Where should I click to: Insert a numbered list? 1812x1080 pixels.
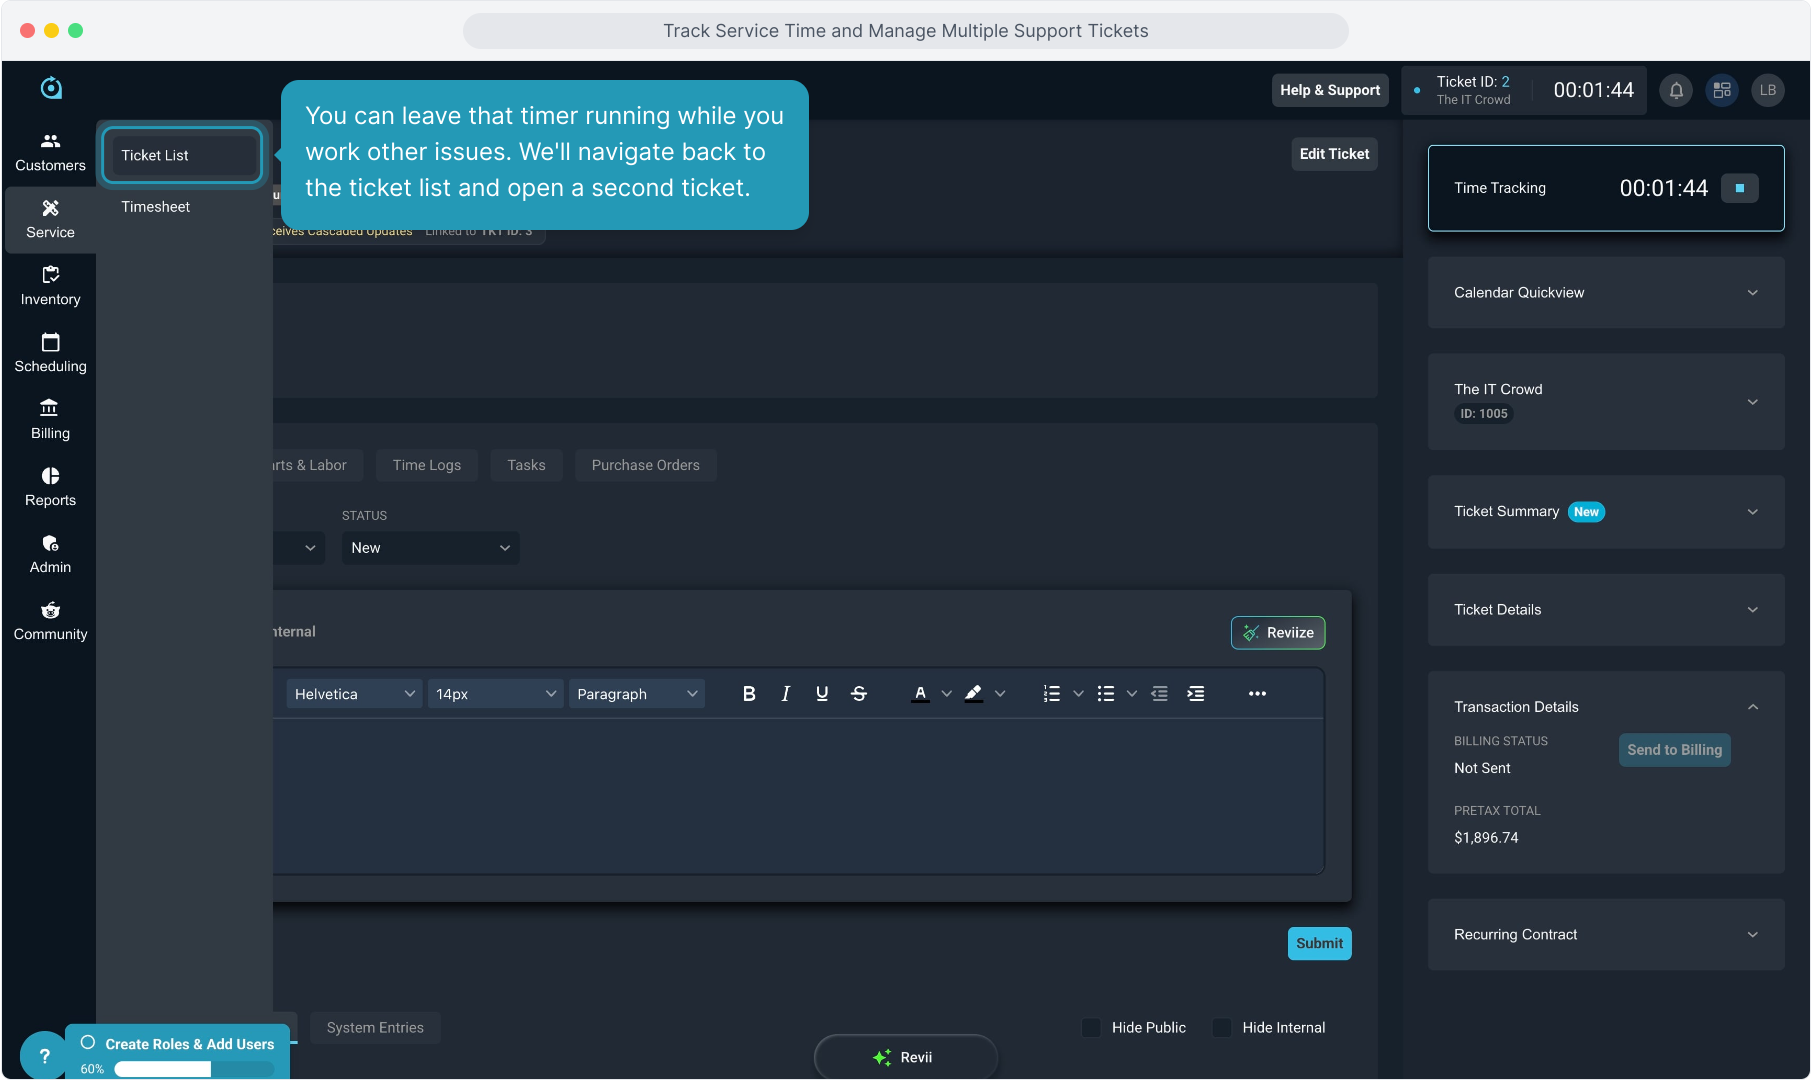coord(1051,694)
